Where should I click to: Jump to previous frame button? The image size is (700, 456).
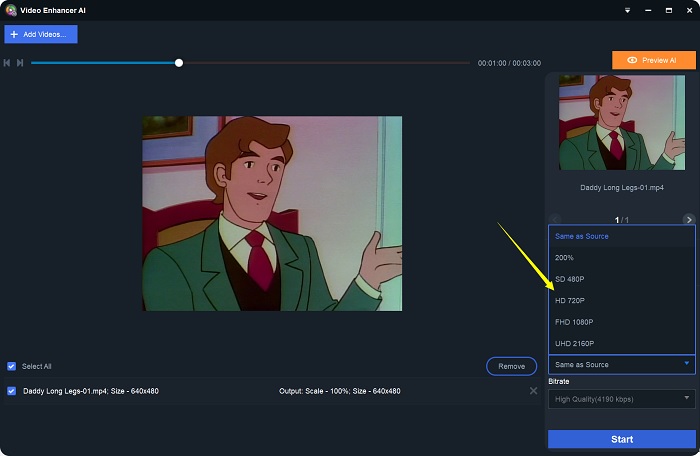[7, 63]
